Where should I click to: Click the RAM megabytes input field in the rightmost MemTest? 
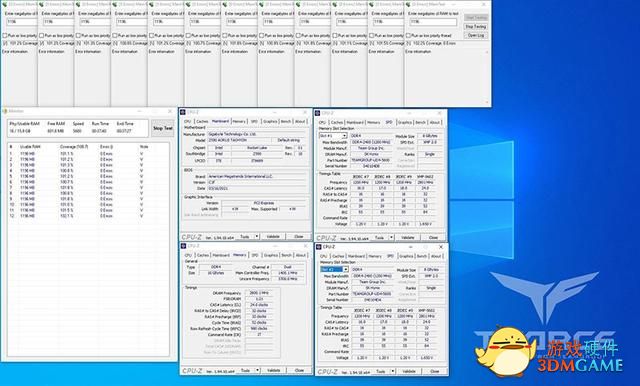click(x=433, y=22)
